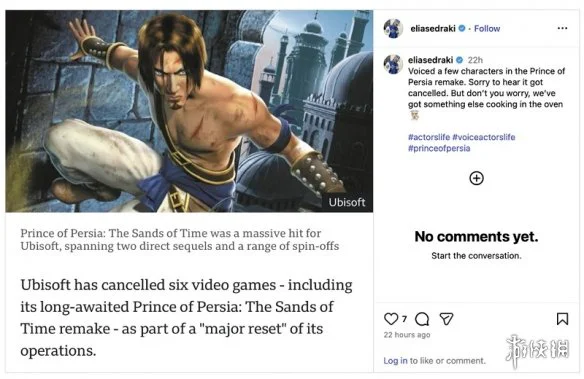Open #voiceactorslife hashtag
The image size is (584, 379).
coord(483,137)
